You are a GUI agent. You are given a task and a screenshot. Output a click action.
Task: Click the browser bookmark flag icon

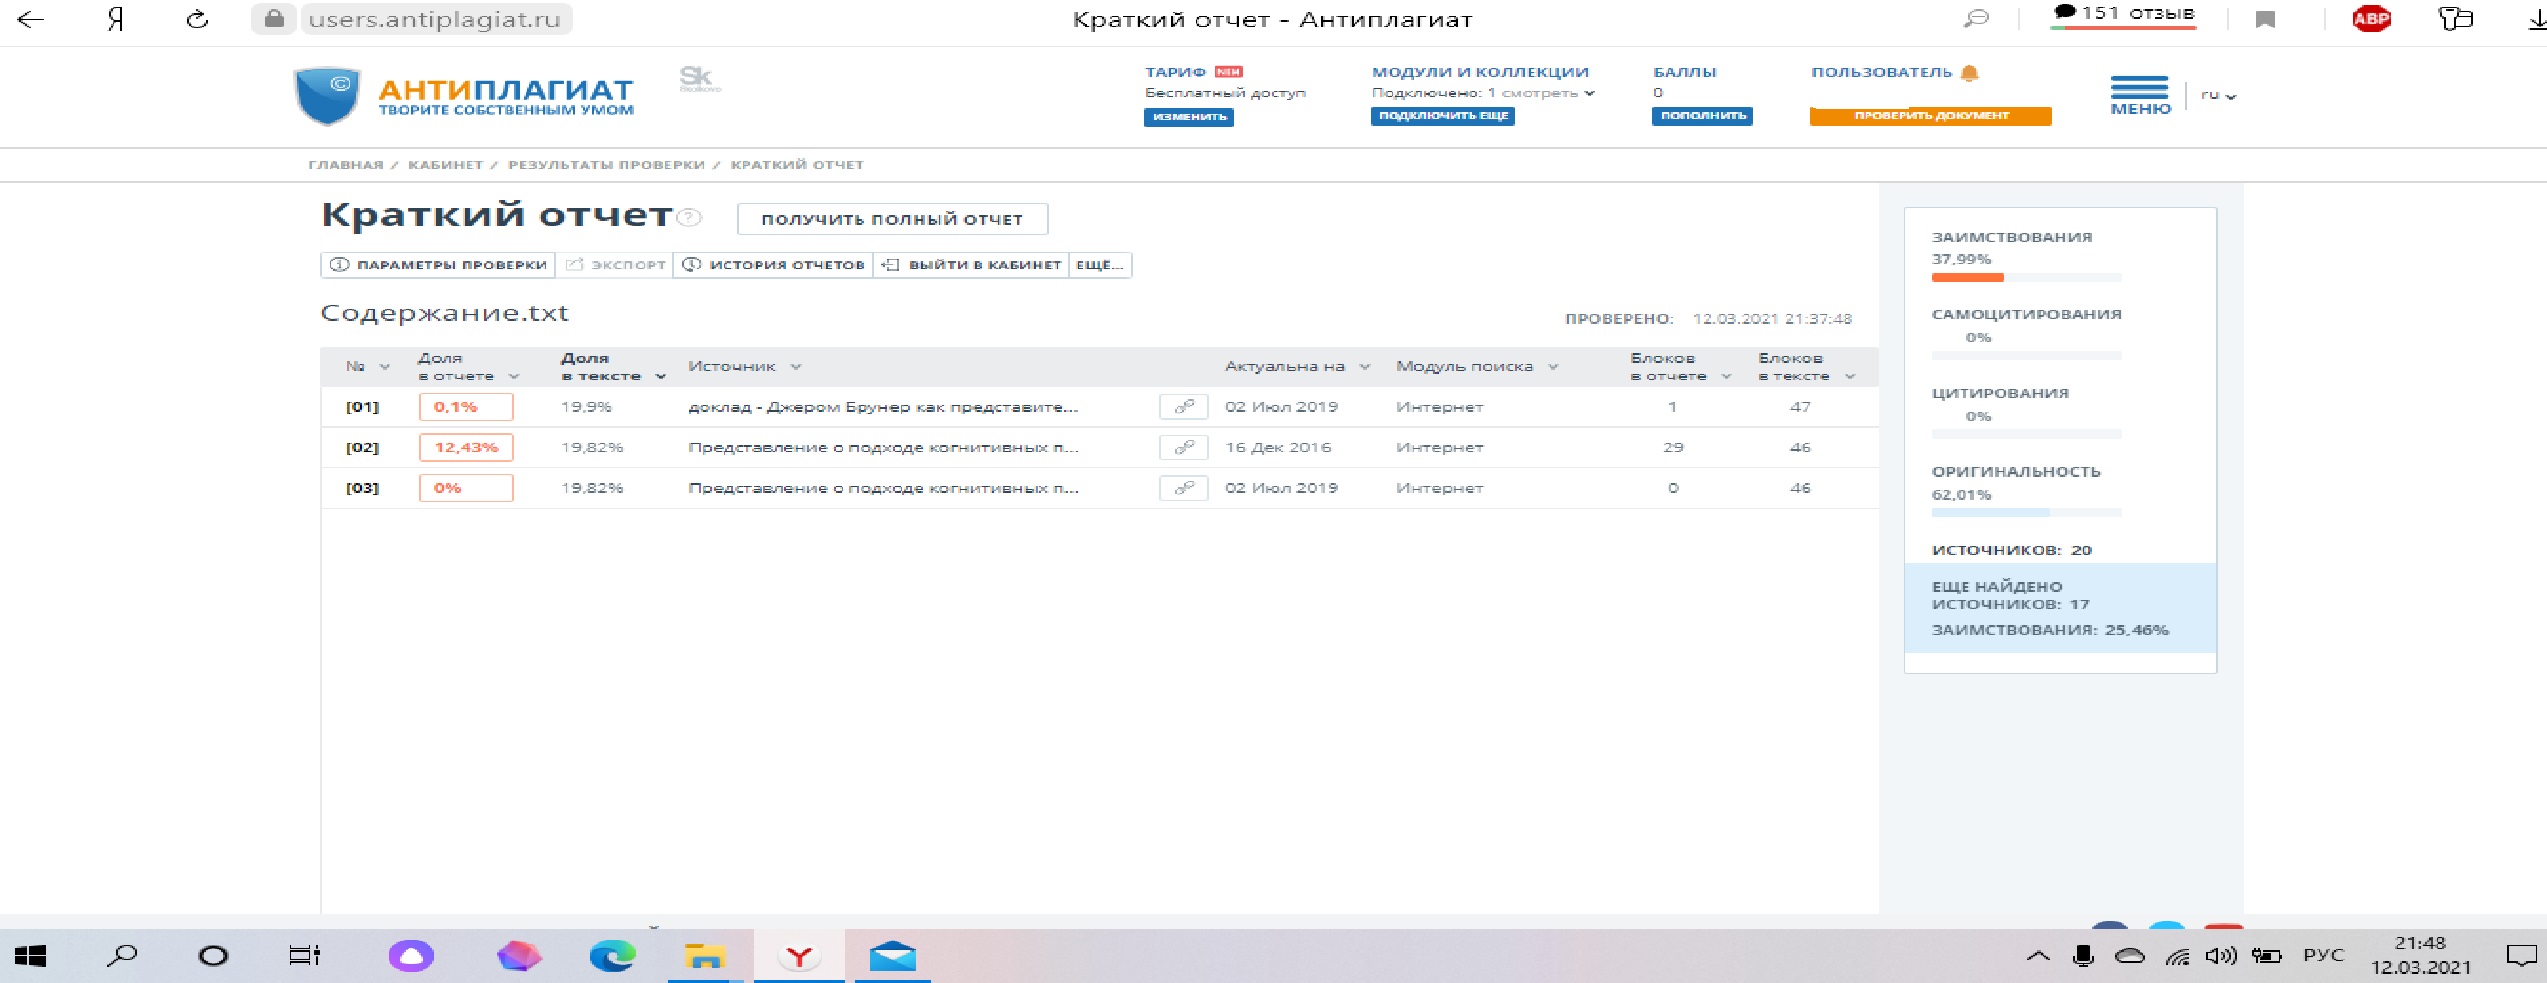[2265, 20]
